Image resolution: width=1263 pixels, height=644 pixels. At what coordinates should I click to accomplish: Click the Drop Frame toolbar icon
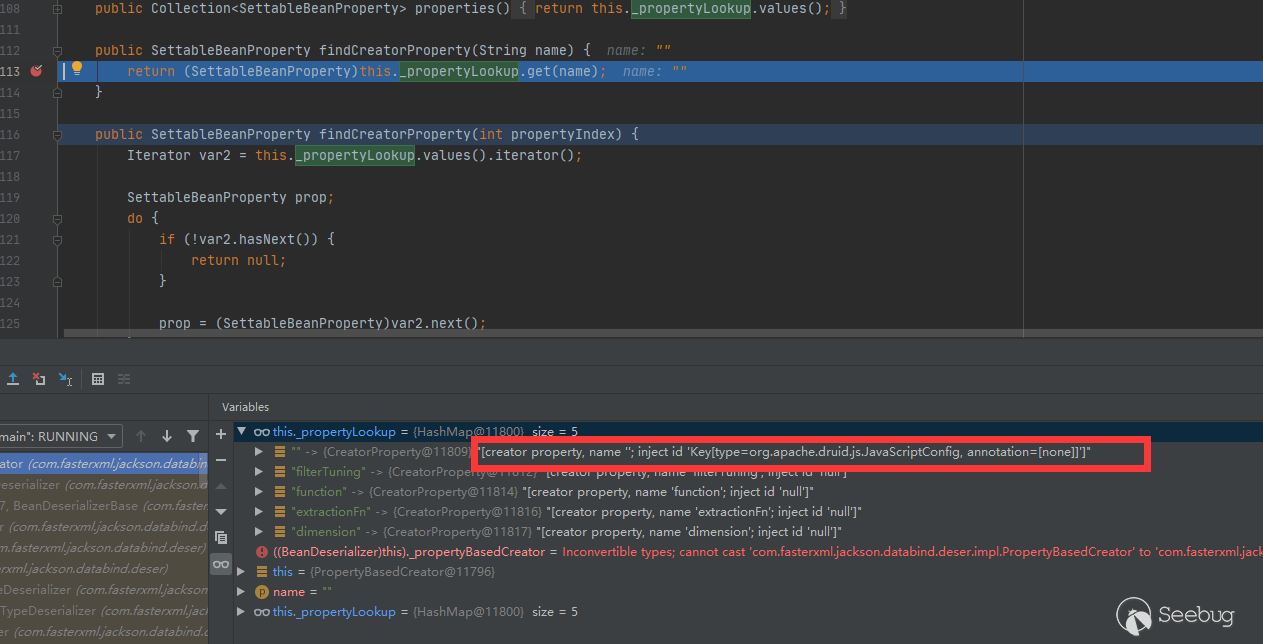[39, 379]
